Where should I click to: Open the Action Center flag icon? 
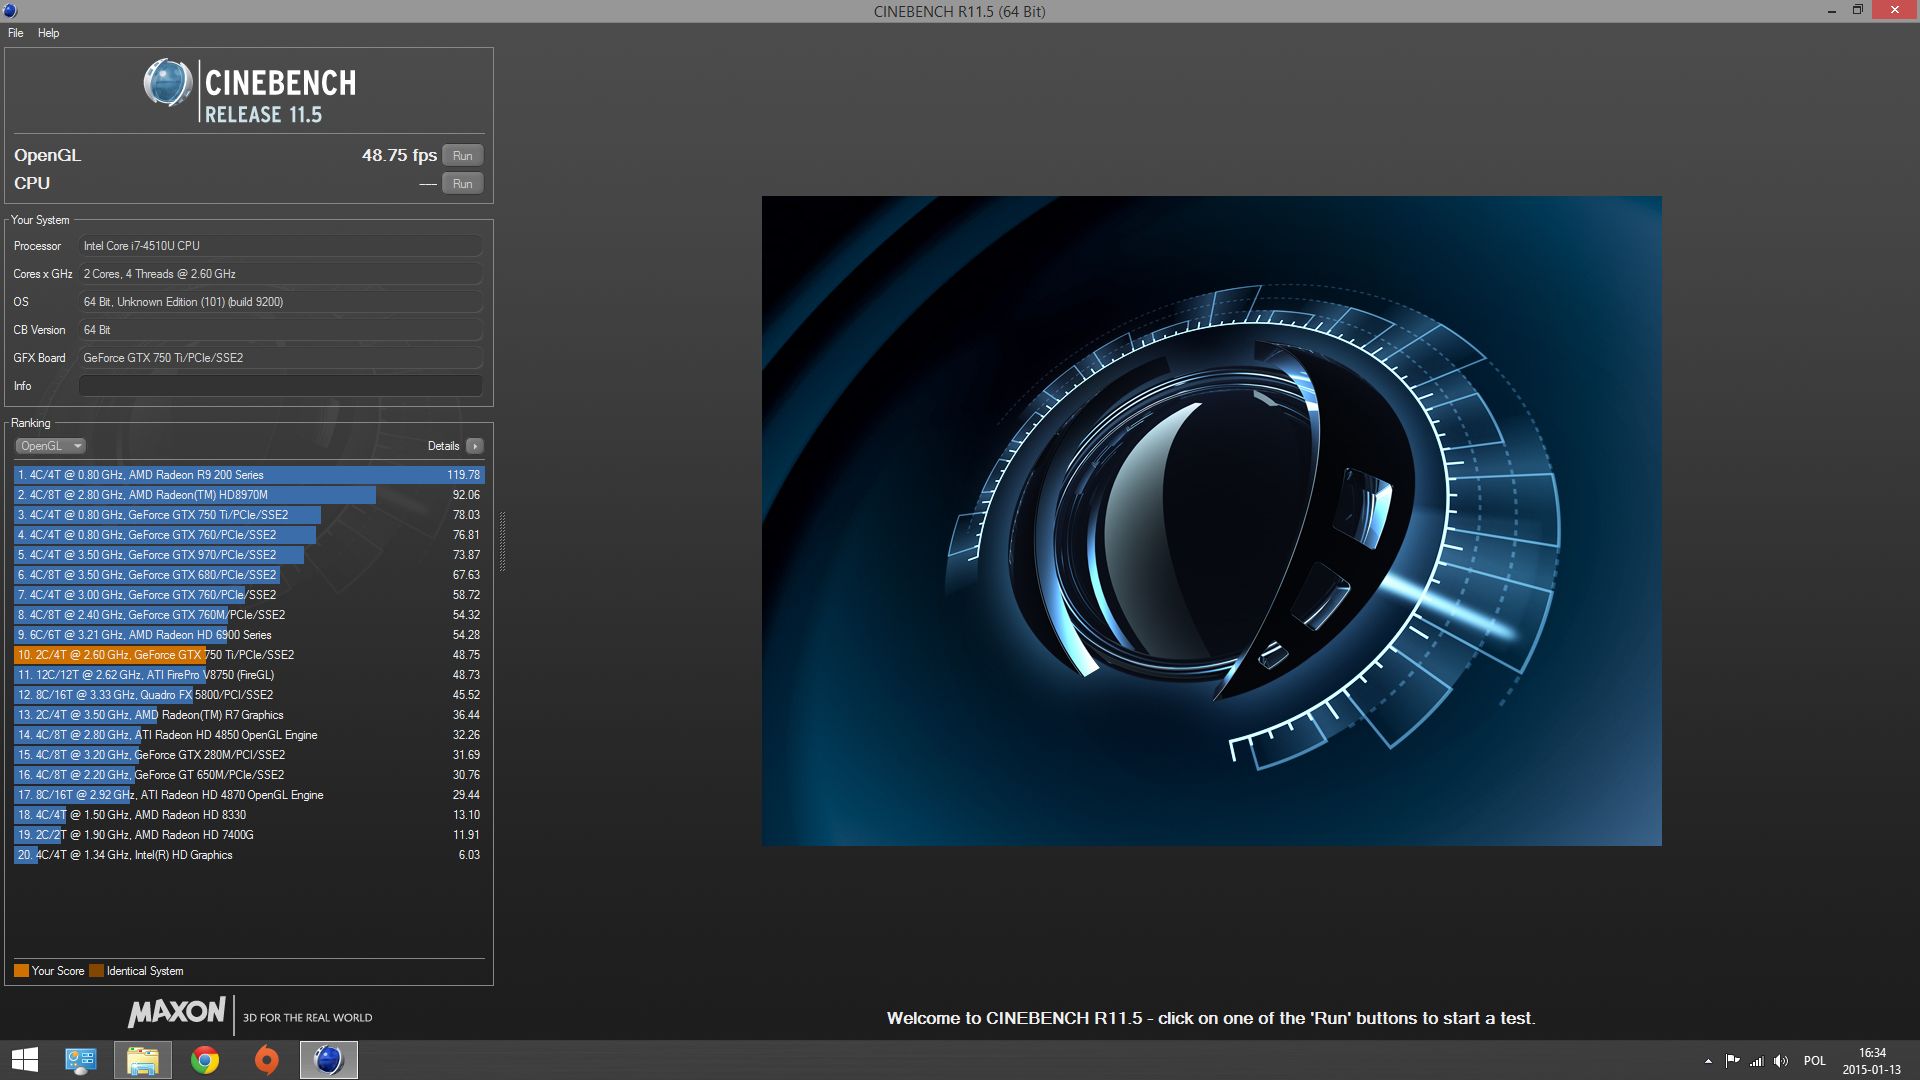(x=1732, y=1061)
